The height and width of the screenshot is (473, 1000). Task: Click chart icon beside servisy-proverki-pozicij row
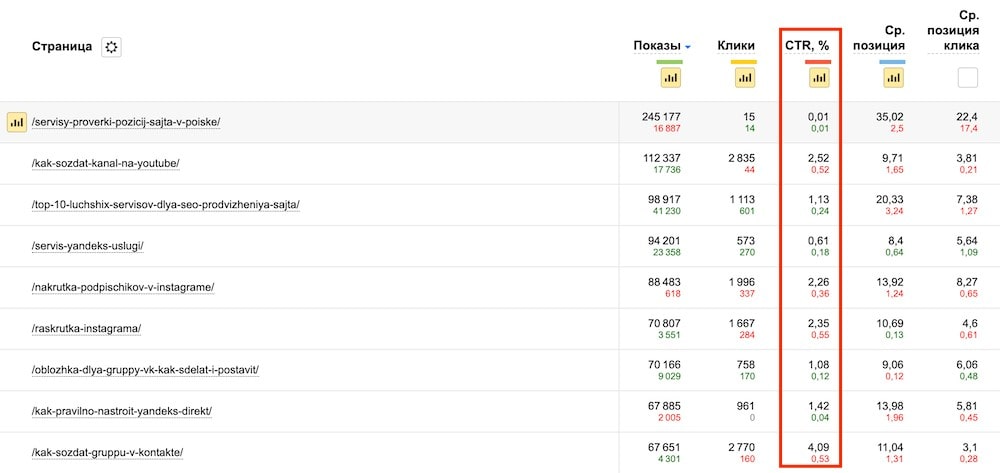point(16,122)
